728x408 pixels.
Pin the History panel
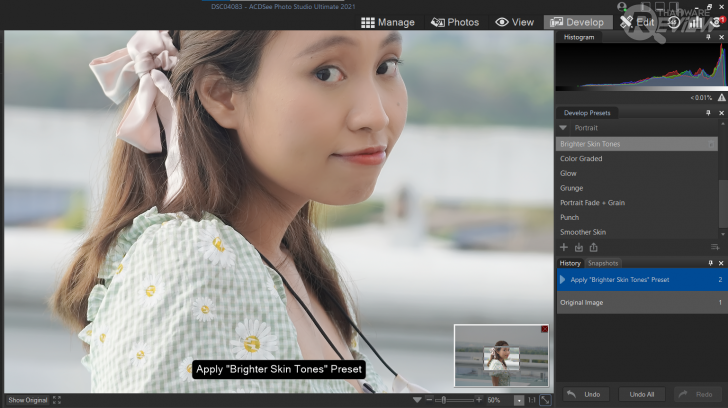click(710, 263)
